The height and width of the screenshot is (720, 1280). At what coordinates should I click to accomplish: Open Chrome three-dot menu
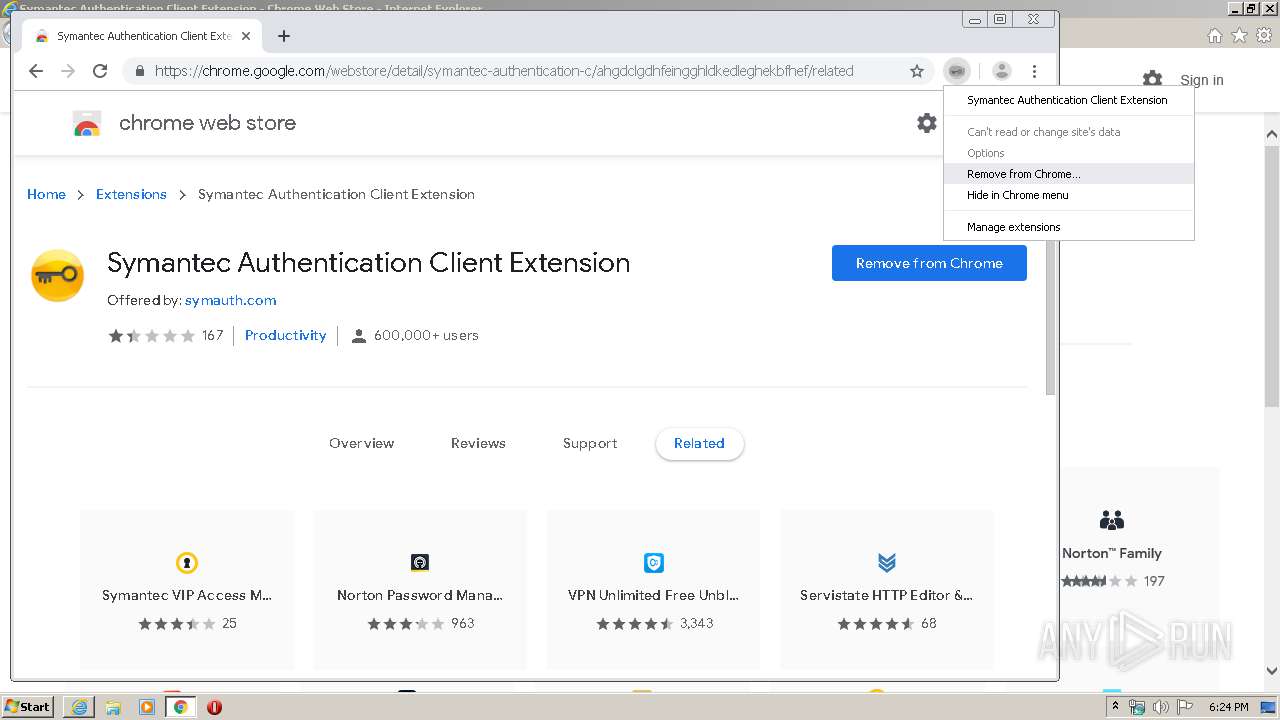tap(1035, 71)
